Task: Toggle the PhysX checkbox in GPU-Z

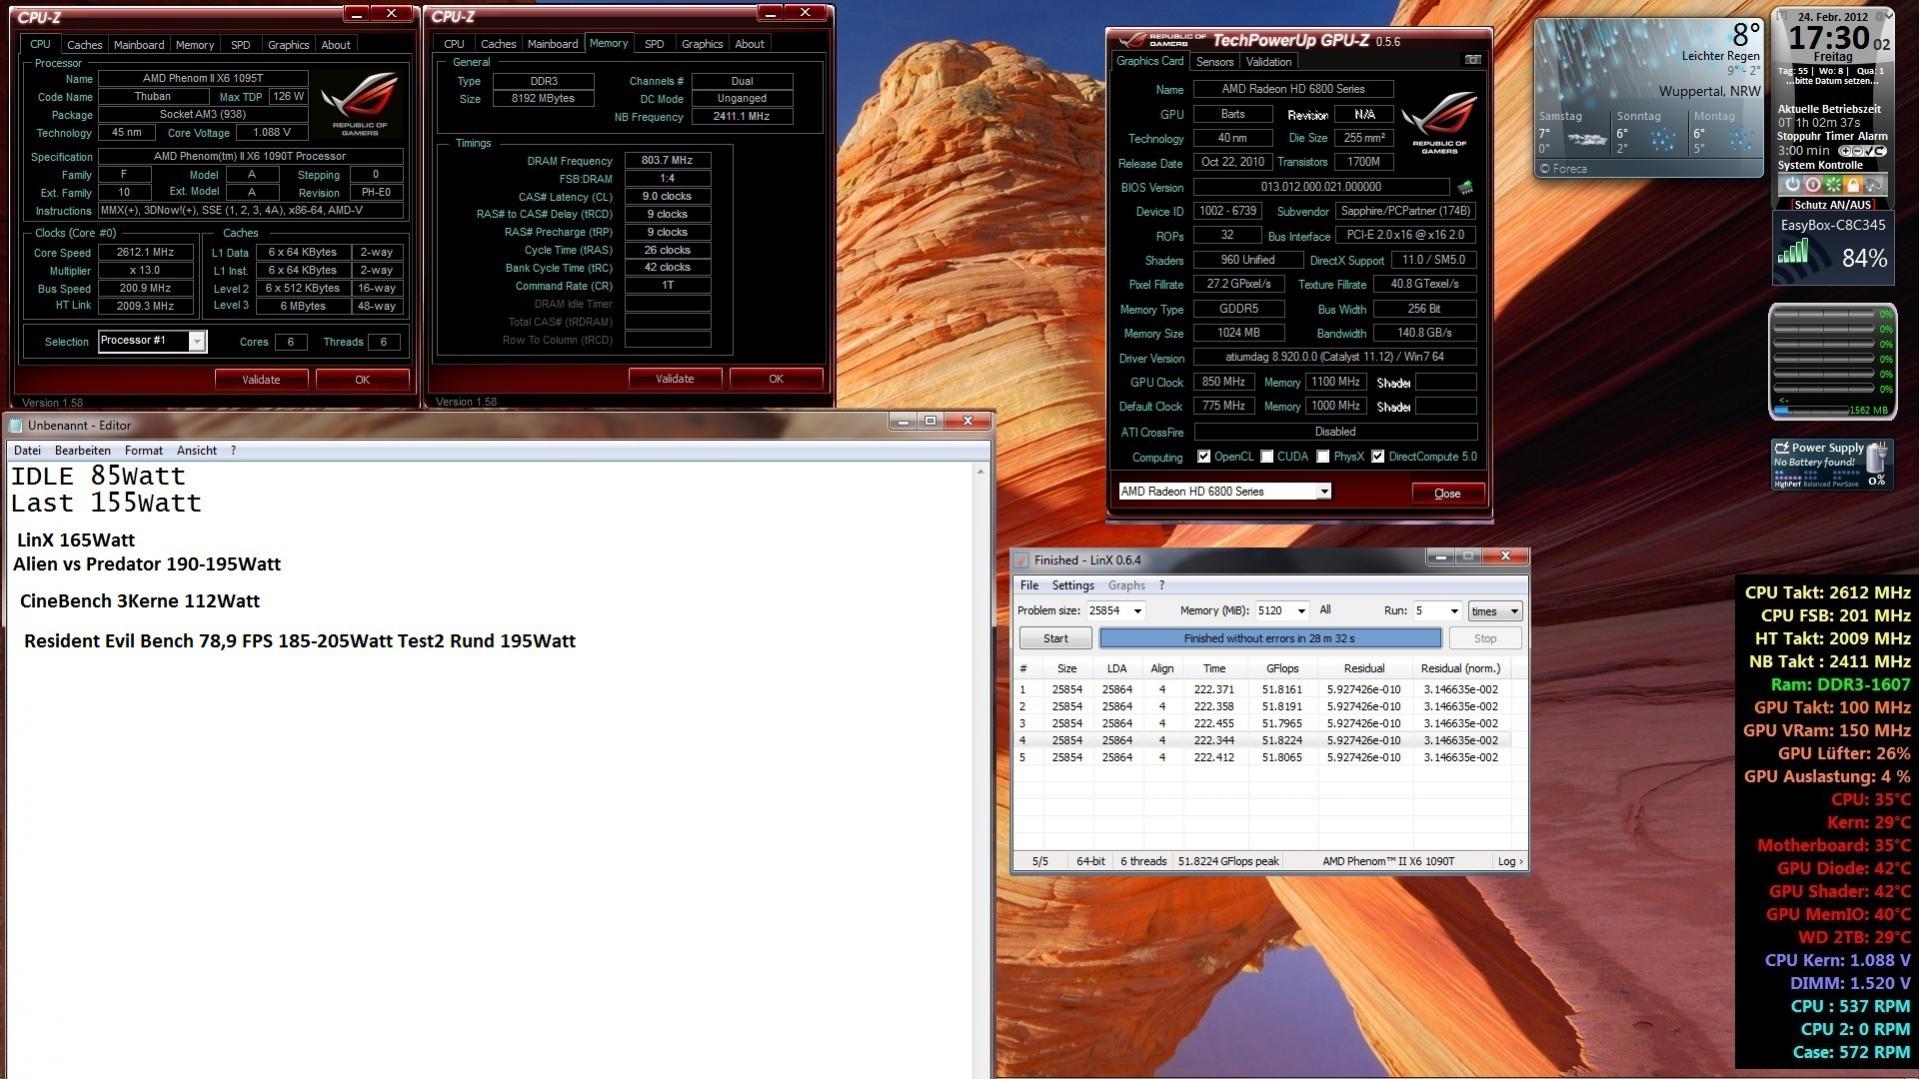Action: (x=1323, y=457)
